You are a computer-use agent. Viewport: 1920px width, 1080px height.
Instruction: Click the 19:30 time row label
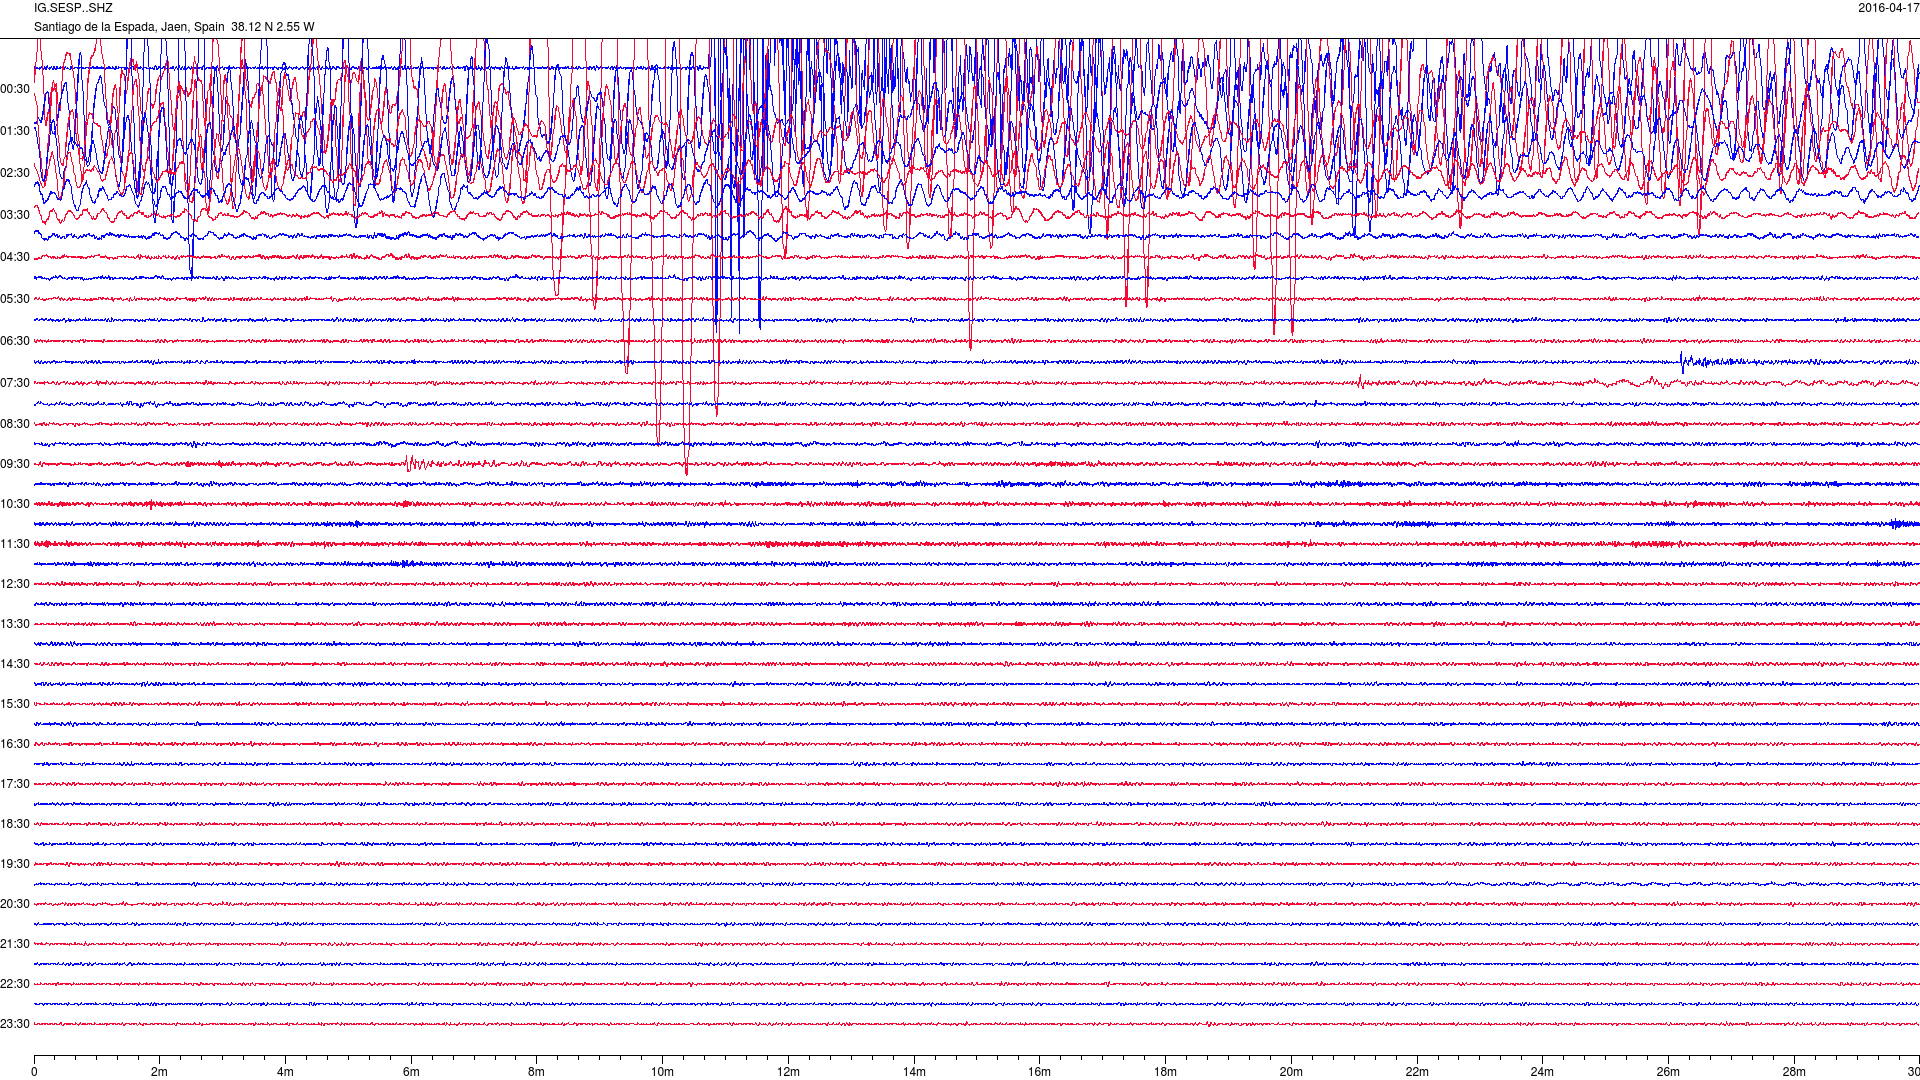[15, 864]
